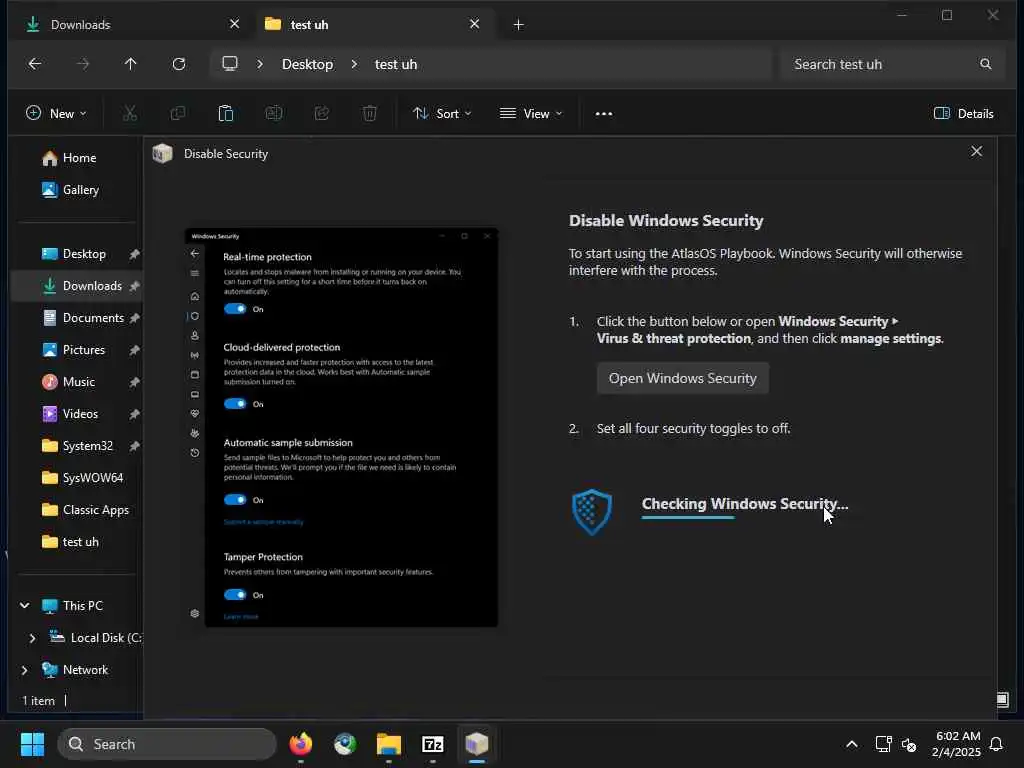Click the Forward navigation arrow
Viewport: 1024px width, 768px height.
click(x=83, y=64)
